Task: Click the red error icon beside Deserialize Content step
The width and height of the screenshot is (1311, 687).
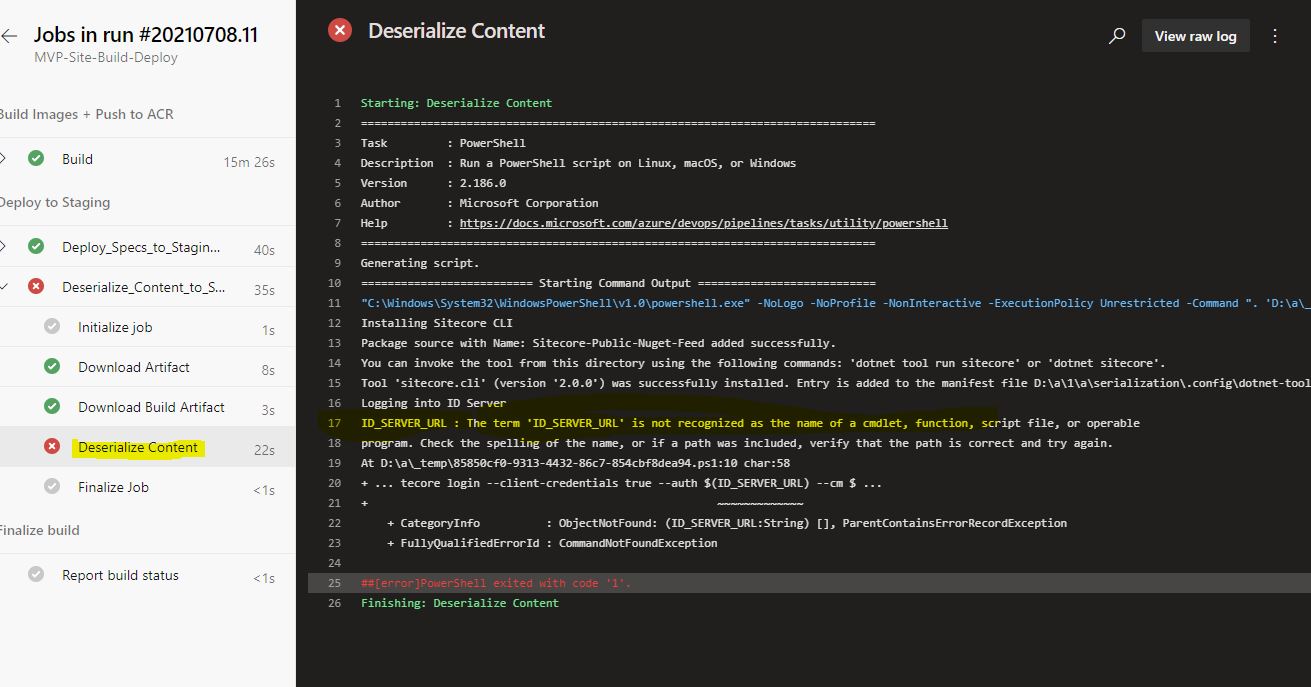Action: coord(51,447)
